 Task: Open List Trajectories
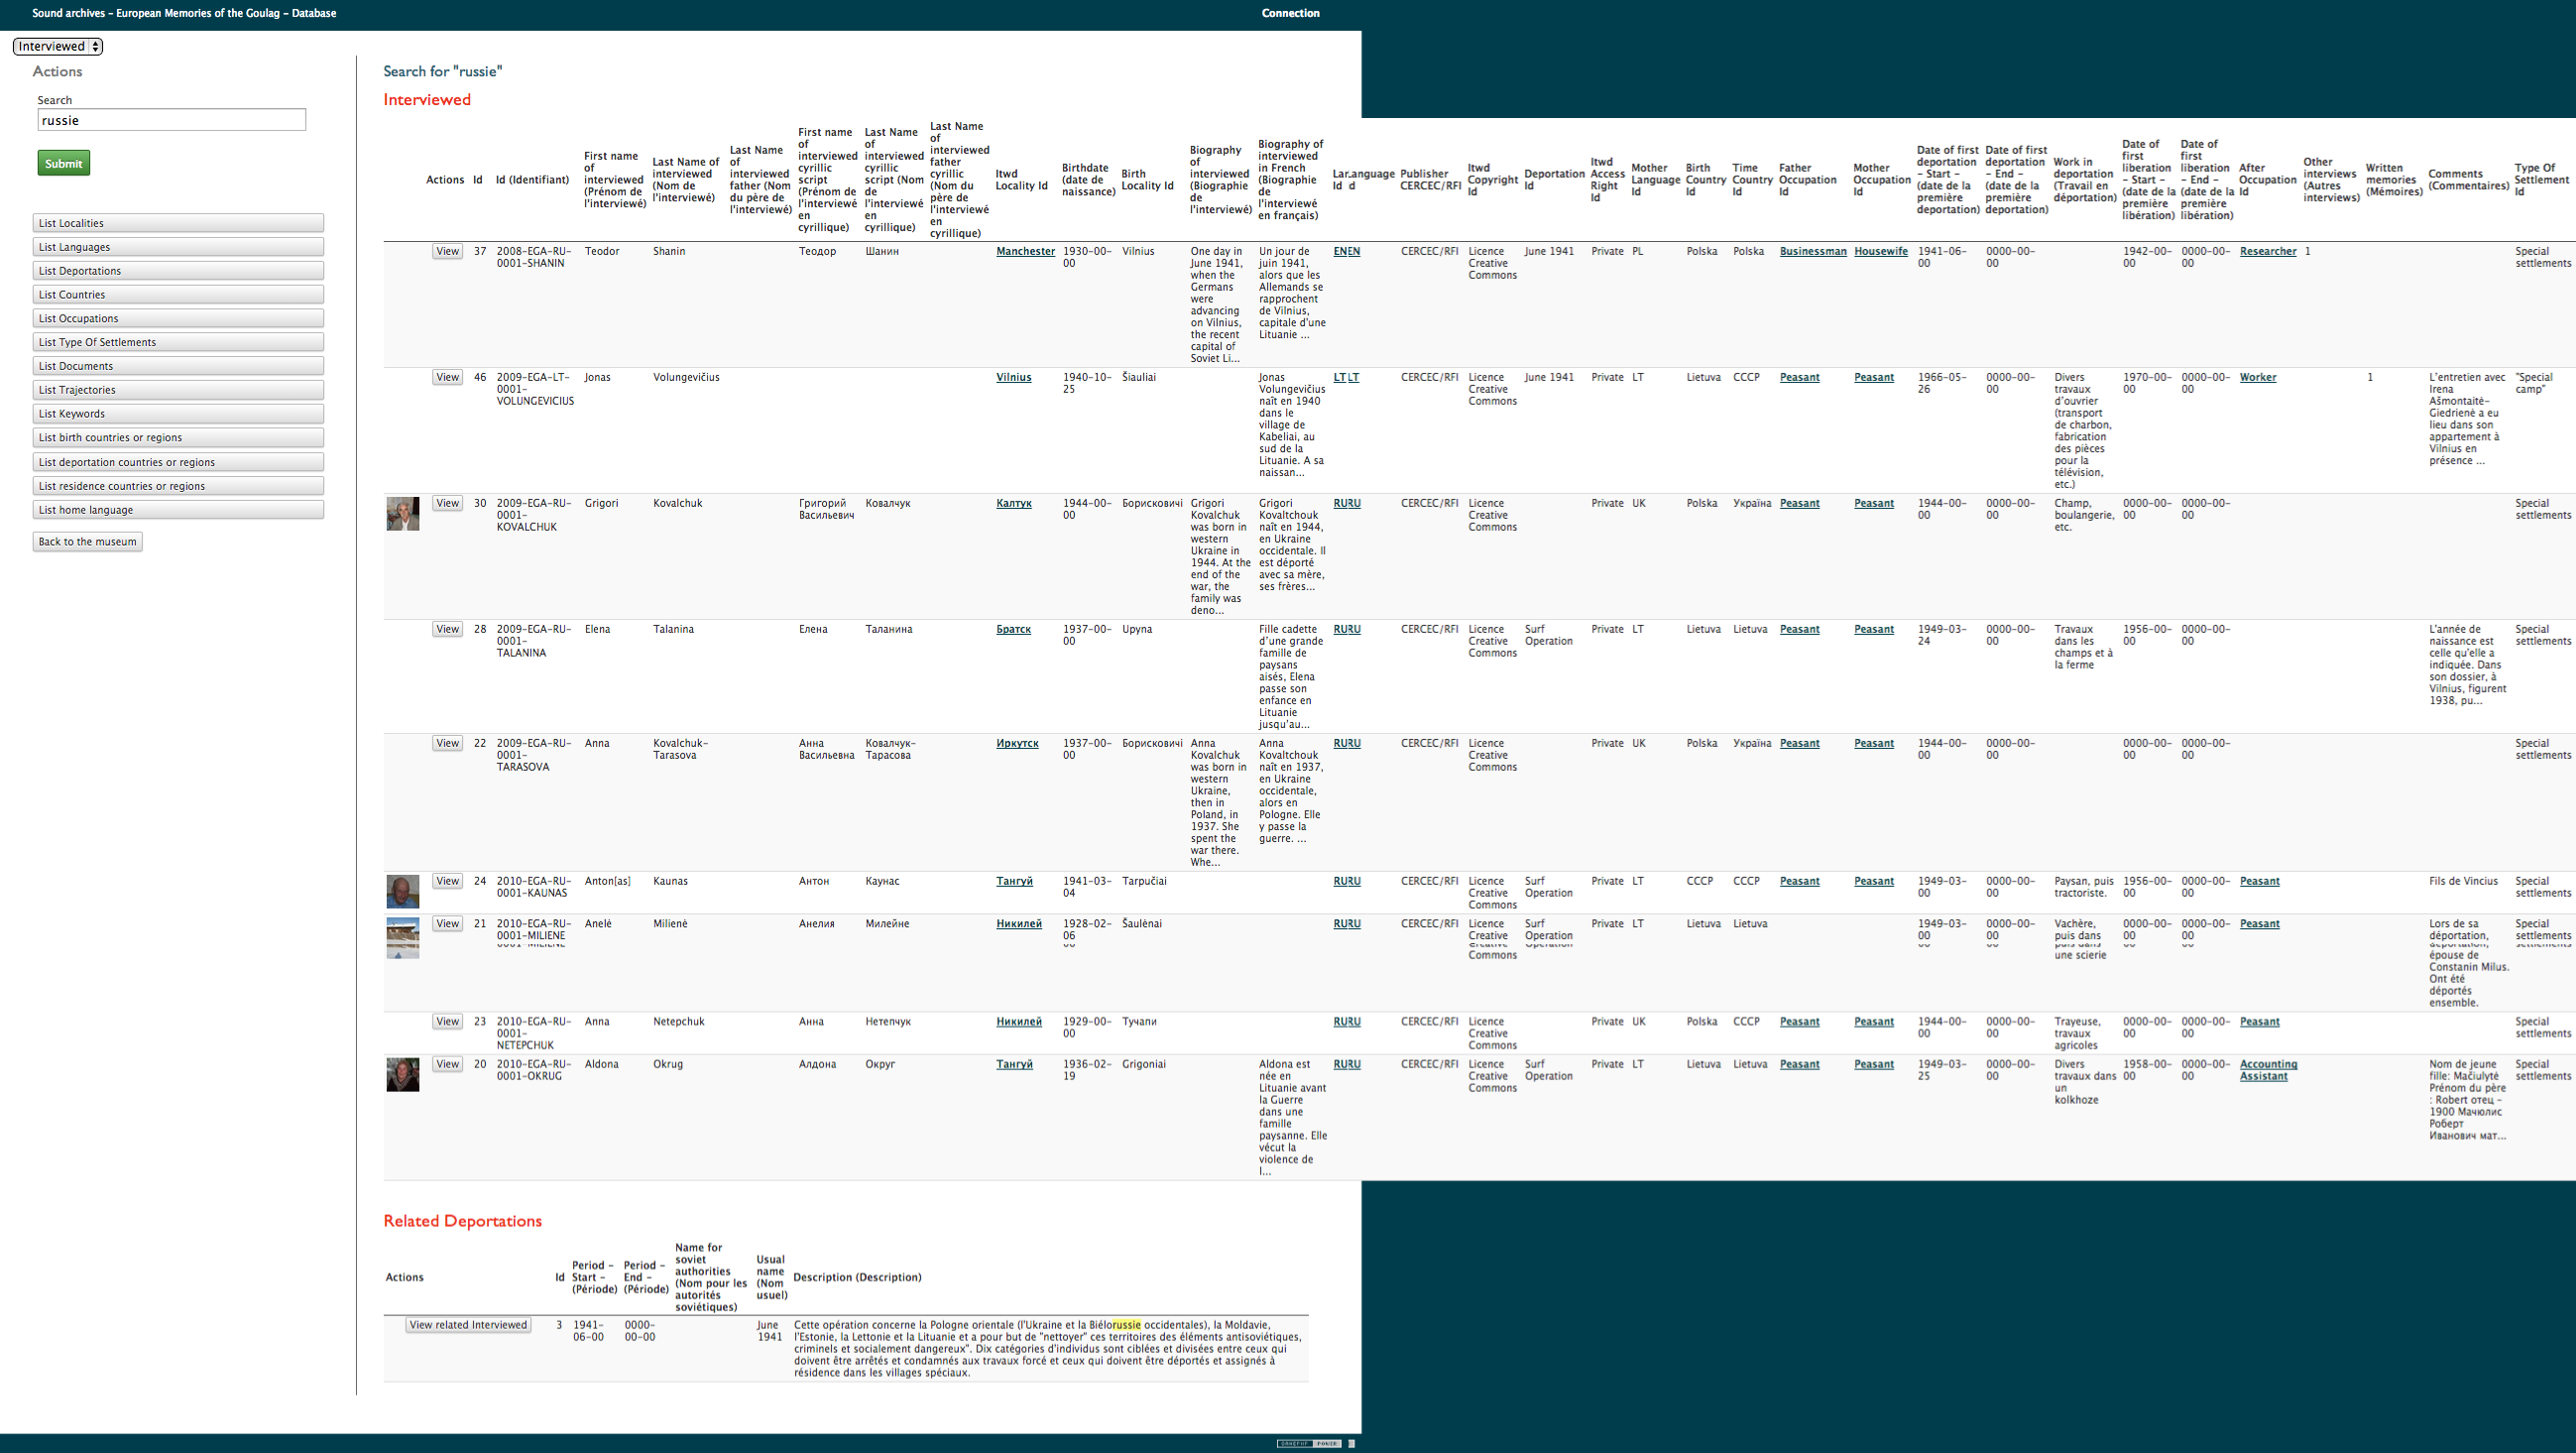[178, 390]
